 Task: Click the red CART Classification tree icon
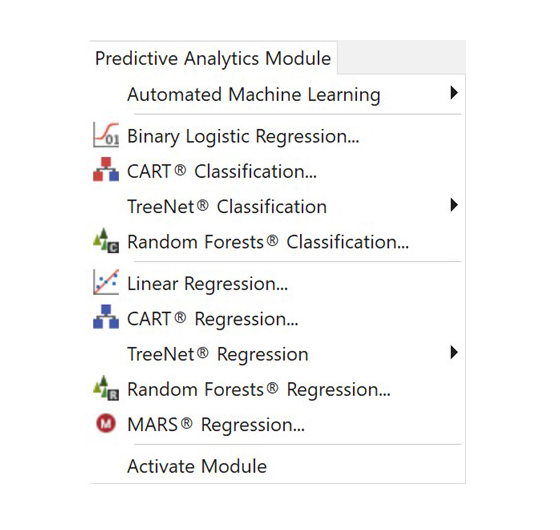106,169
